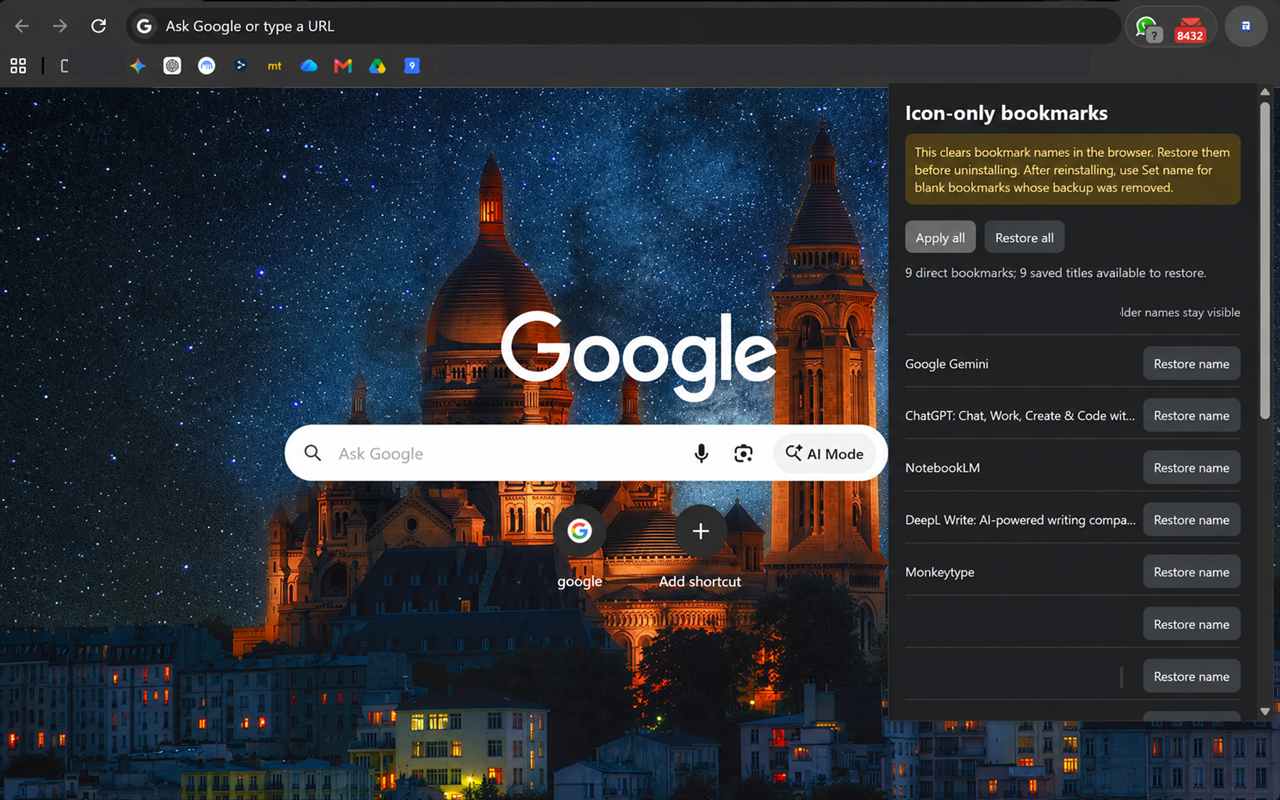This screenshot has width=1280, height=800.
Task: Reload the current page
Action: tap(98, 26)
